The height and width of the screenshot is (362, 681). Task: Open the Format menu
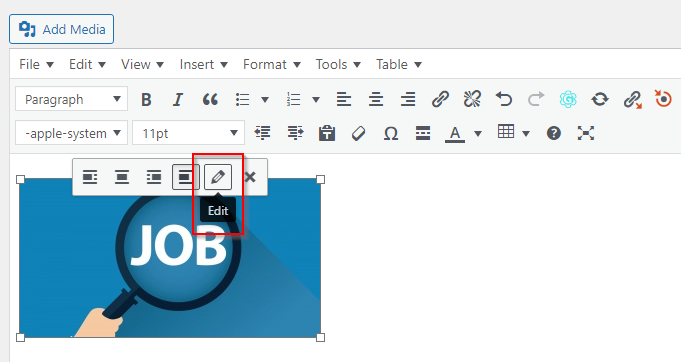click(271, 64)
